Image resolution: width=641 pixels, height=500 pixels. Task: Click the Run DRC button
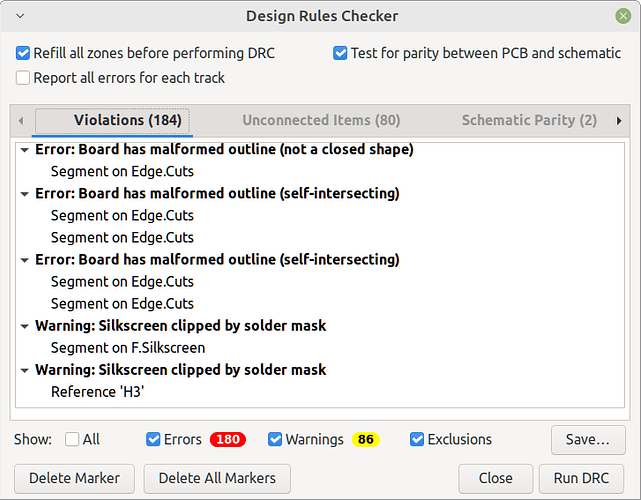pyautogui.click(x=581, y=478)
